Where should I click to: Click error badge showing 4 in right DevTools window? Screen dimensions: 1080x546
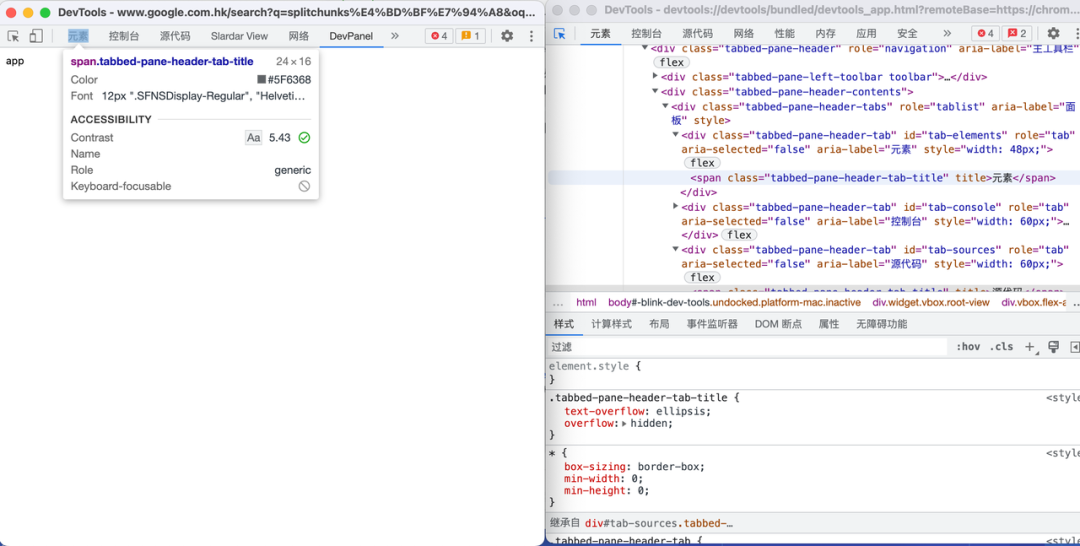coord(985,33)
